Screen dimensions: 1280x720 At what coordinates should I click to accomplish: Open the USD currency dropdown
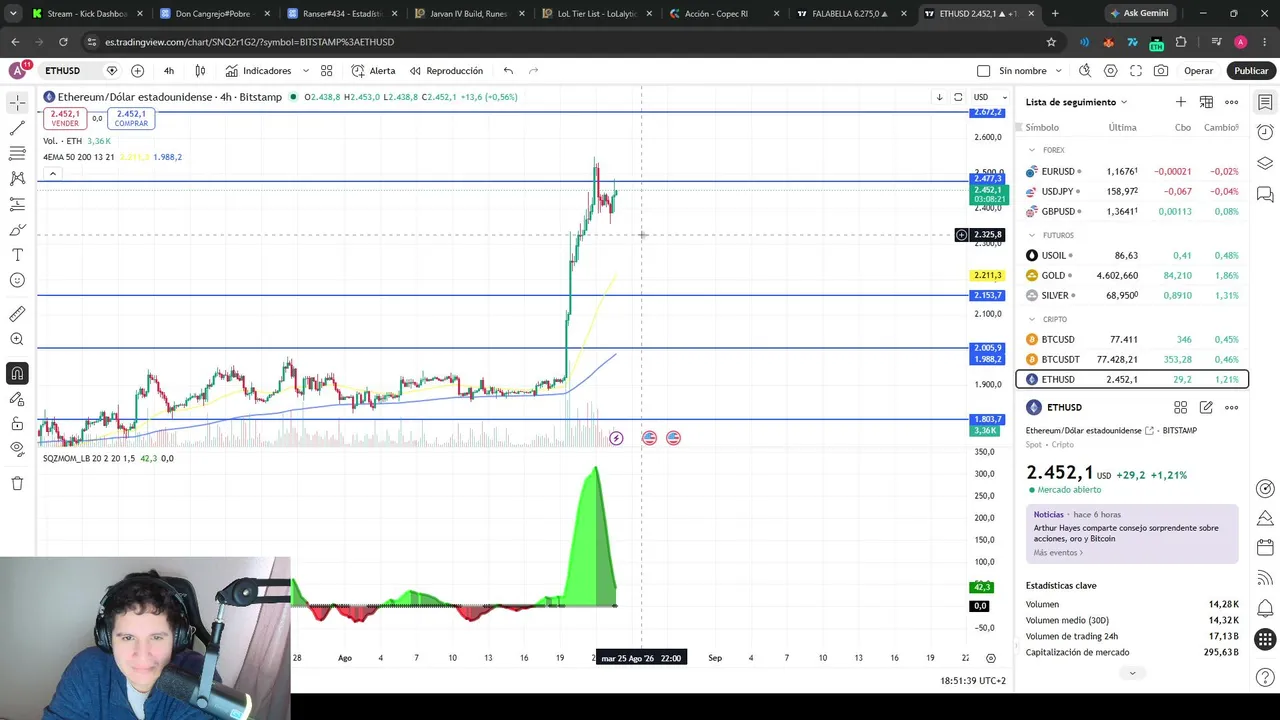990,97
